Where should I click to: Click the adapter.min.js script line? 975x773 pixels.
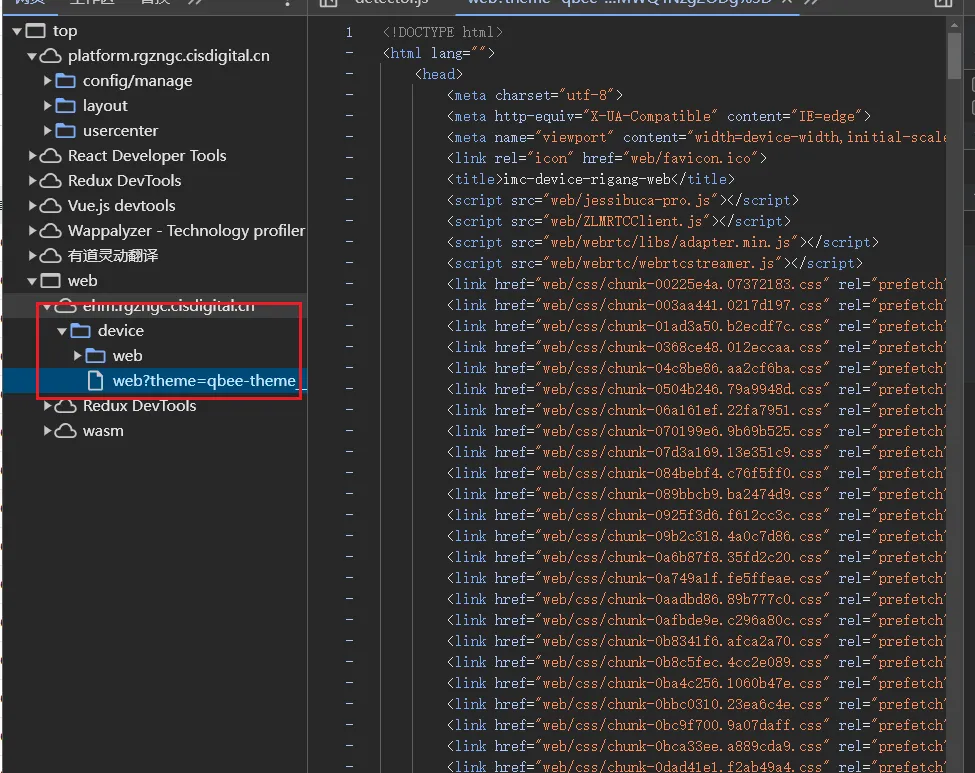tap(662, 243)
